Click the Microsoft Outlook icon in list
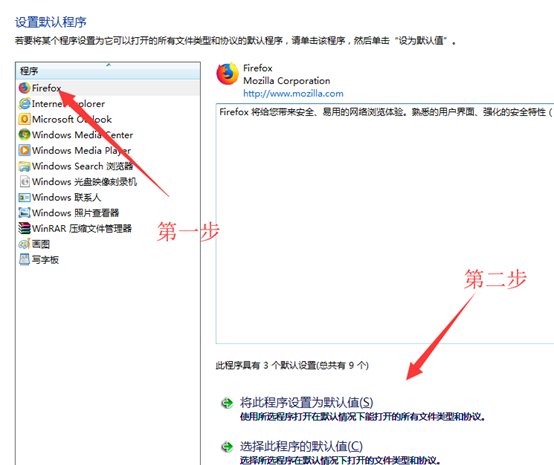Image resolution: width=554 pixels, height=465 pixels. click(24, 119)
